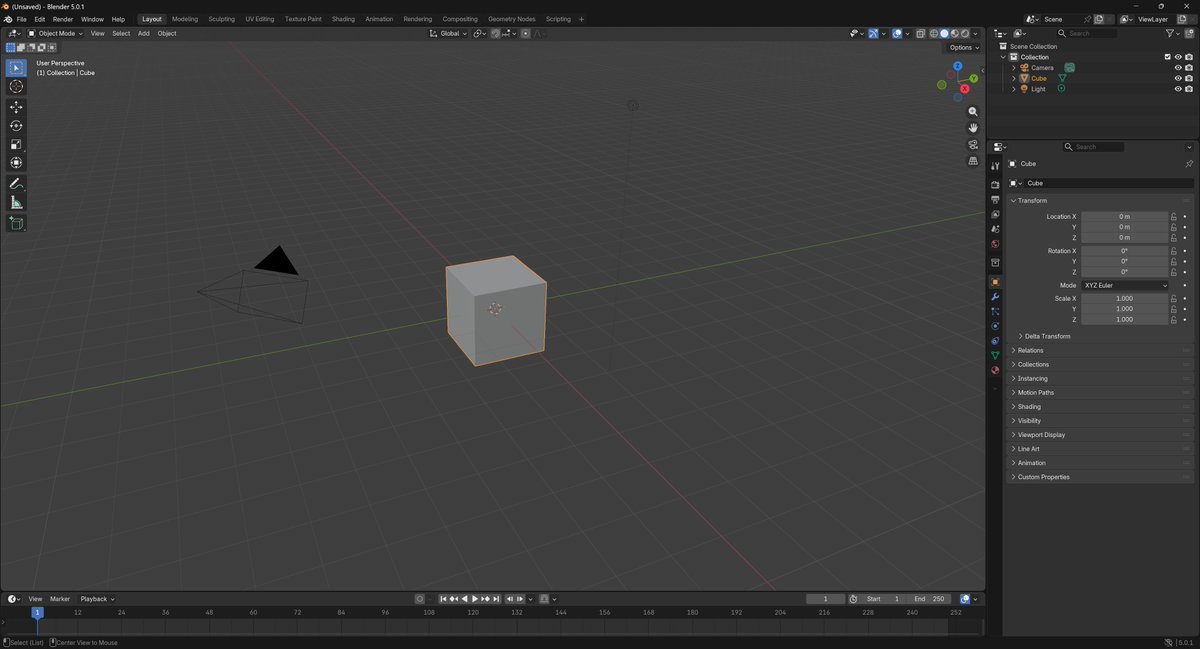
Task: Expand the Camera outliner item
Action: (x=1014, y=68)
